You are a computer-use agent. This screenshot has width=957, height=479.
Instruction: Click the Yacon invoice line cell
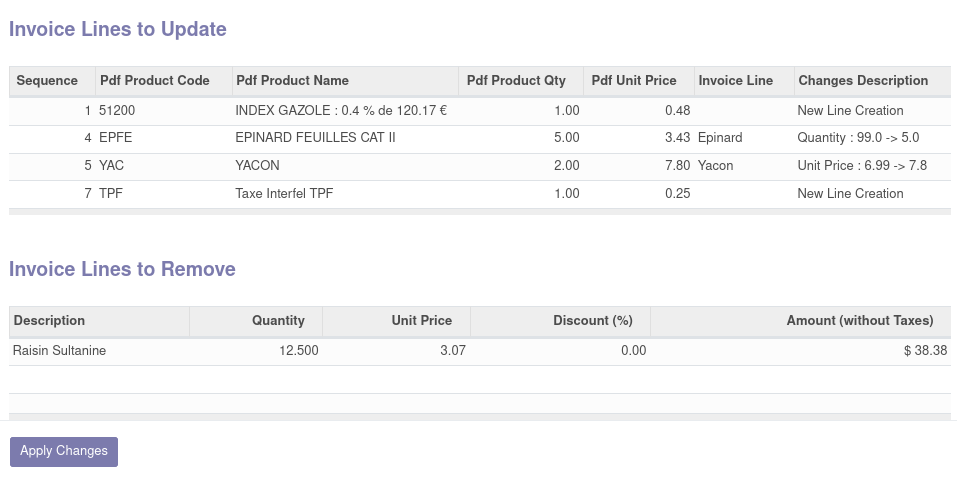pyautogui.click(x=715, y=166)
